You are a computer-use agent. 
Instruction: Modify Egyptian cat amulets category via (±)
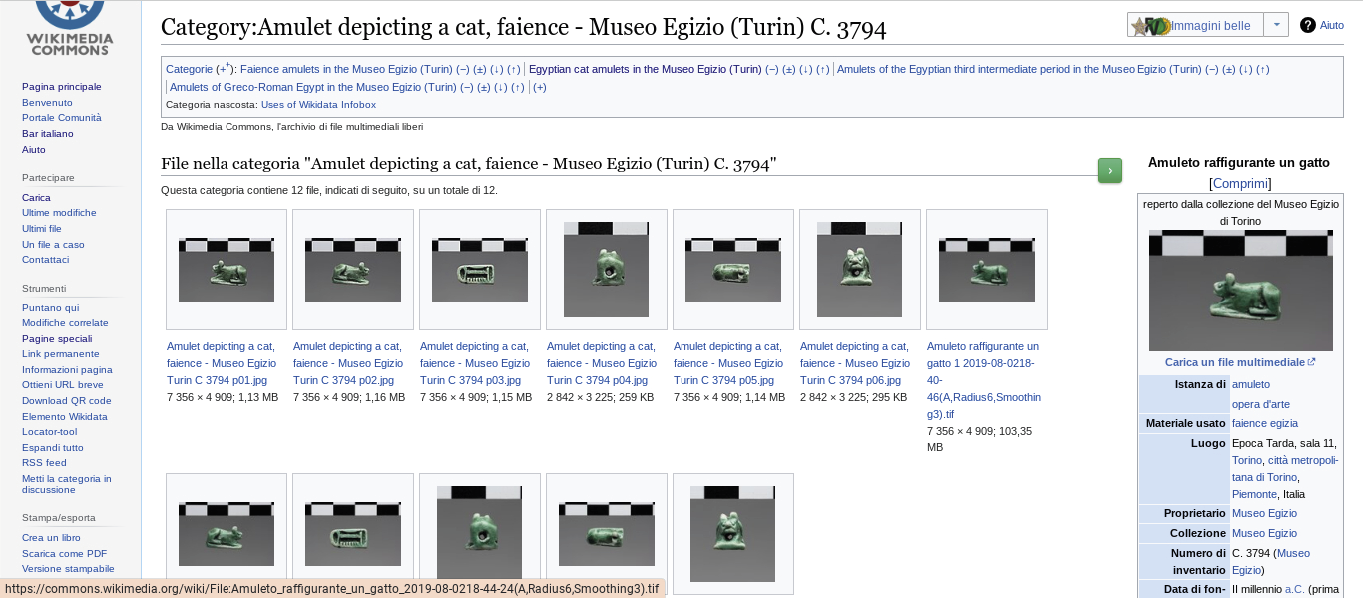(789, 69)
